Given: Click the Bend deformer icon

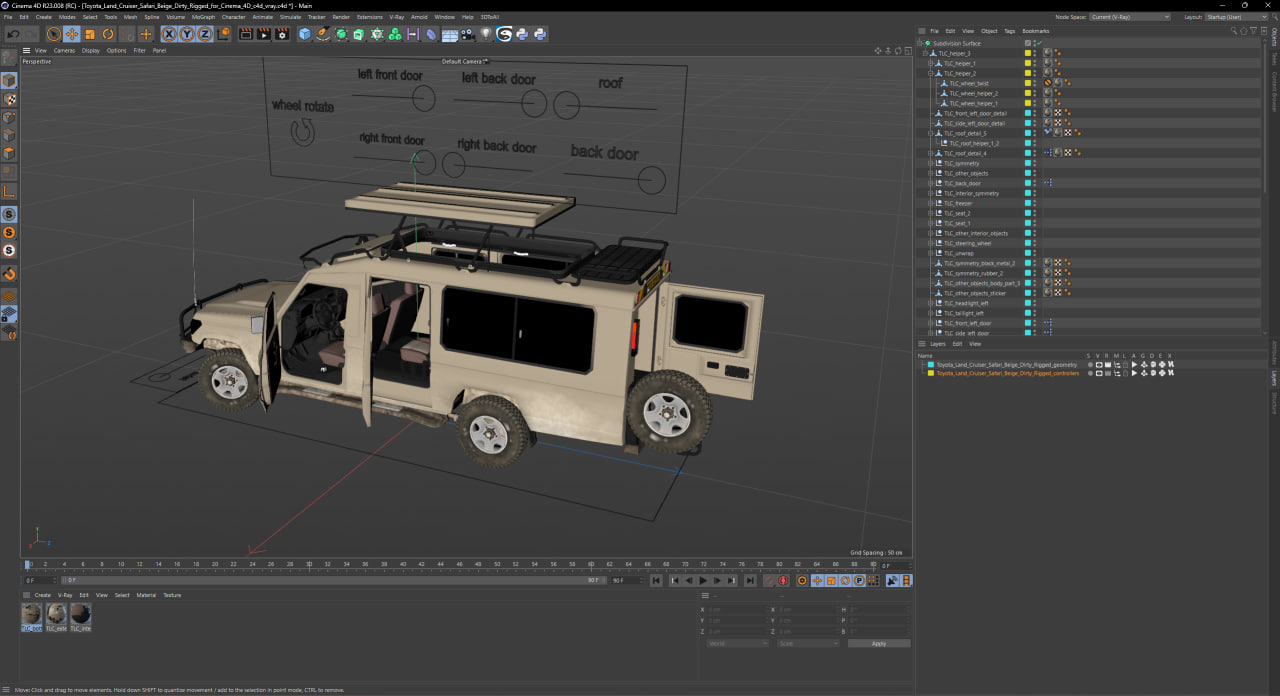Looking at the screenshot, I should point(431,34).
